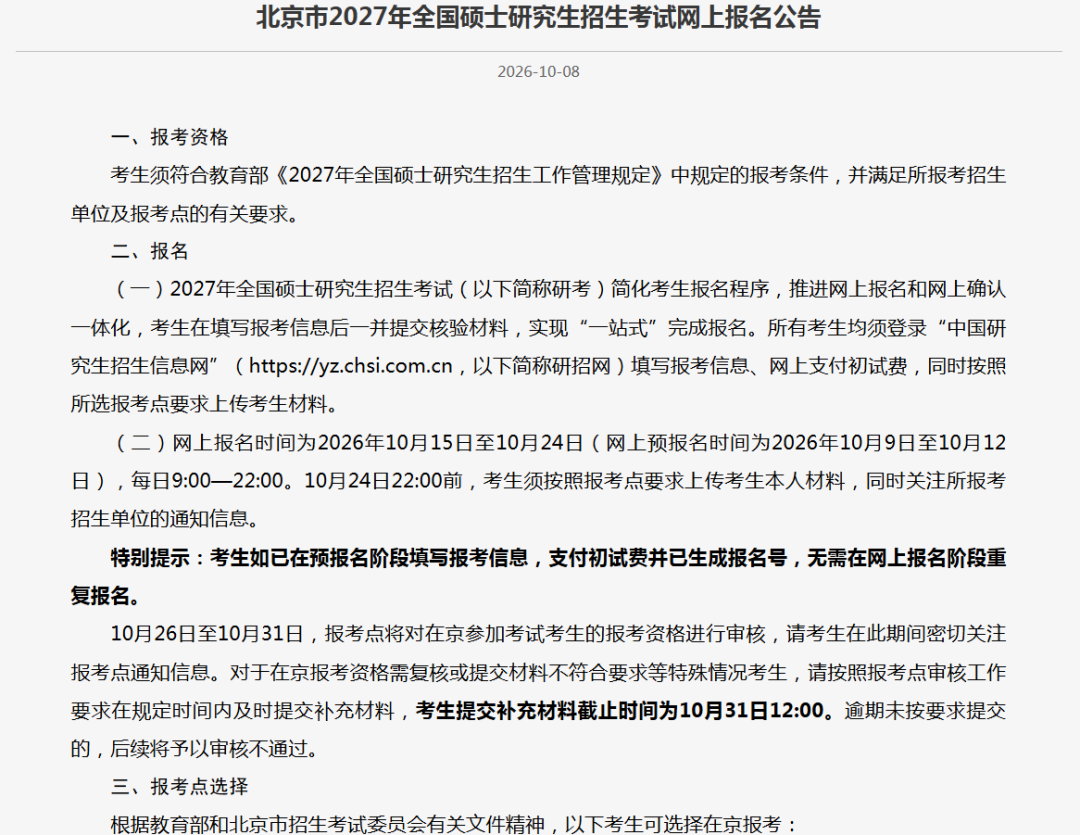Click the phrase "后续将予以审核不通过"
The height and width of the screenshot is (835, 1080).
[209, 748]
